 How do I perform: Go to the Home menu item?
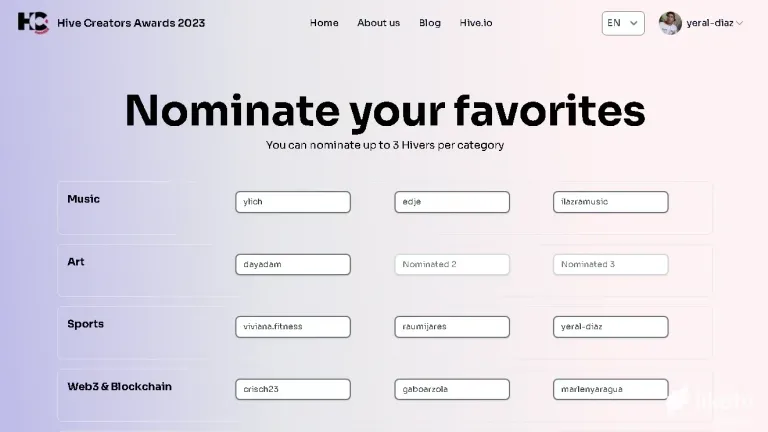tap(324, 23)
